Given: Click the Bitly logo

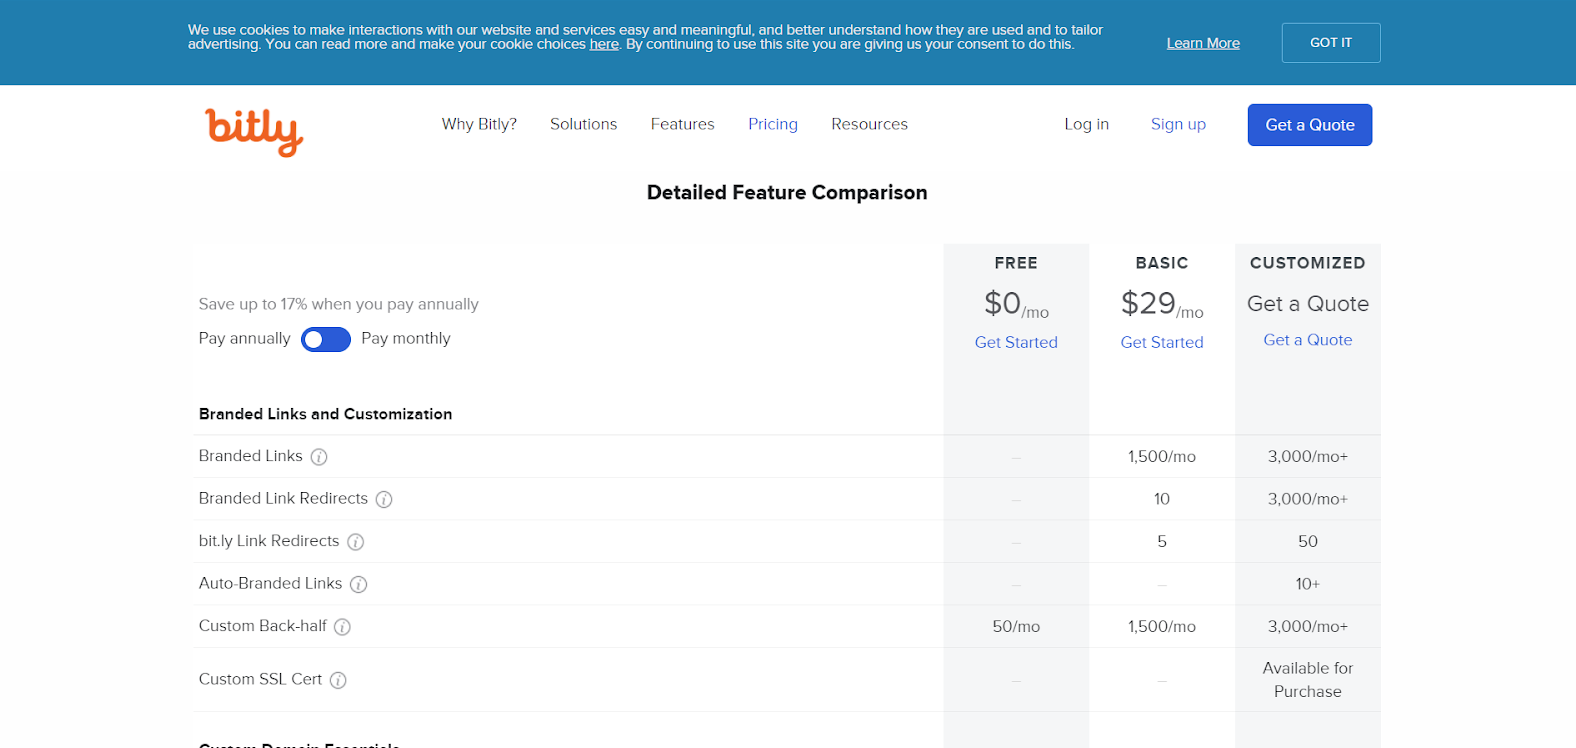Looking at the screenshot, I should coord(254,132).
